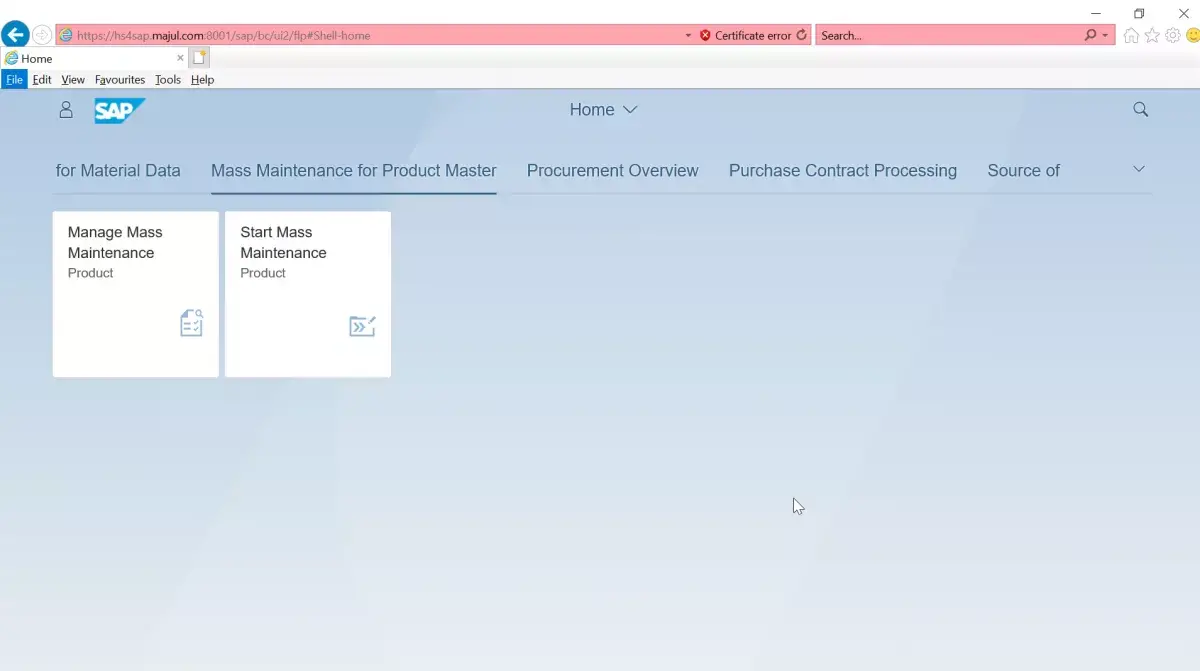Refresh the page with the reload icon
1200x671 pixels.
click(801, 35)
